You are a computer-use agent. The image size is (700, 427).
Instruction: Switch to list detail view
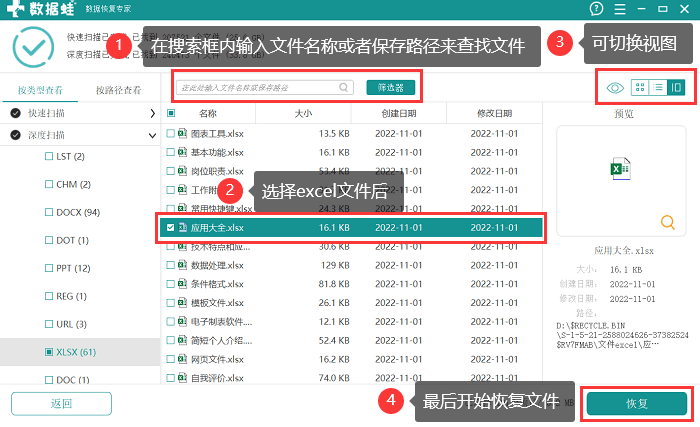tap(658, 87)
